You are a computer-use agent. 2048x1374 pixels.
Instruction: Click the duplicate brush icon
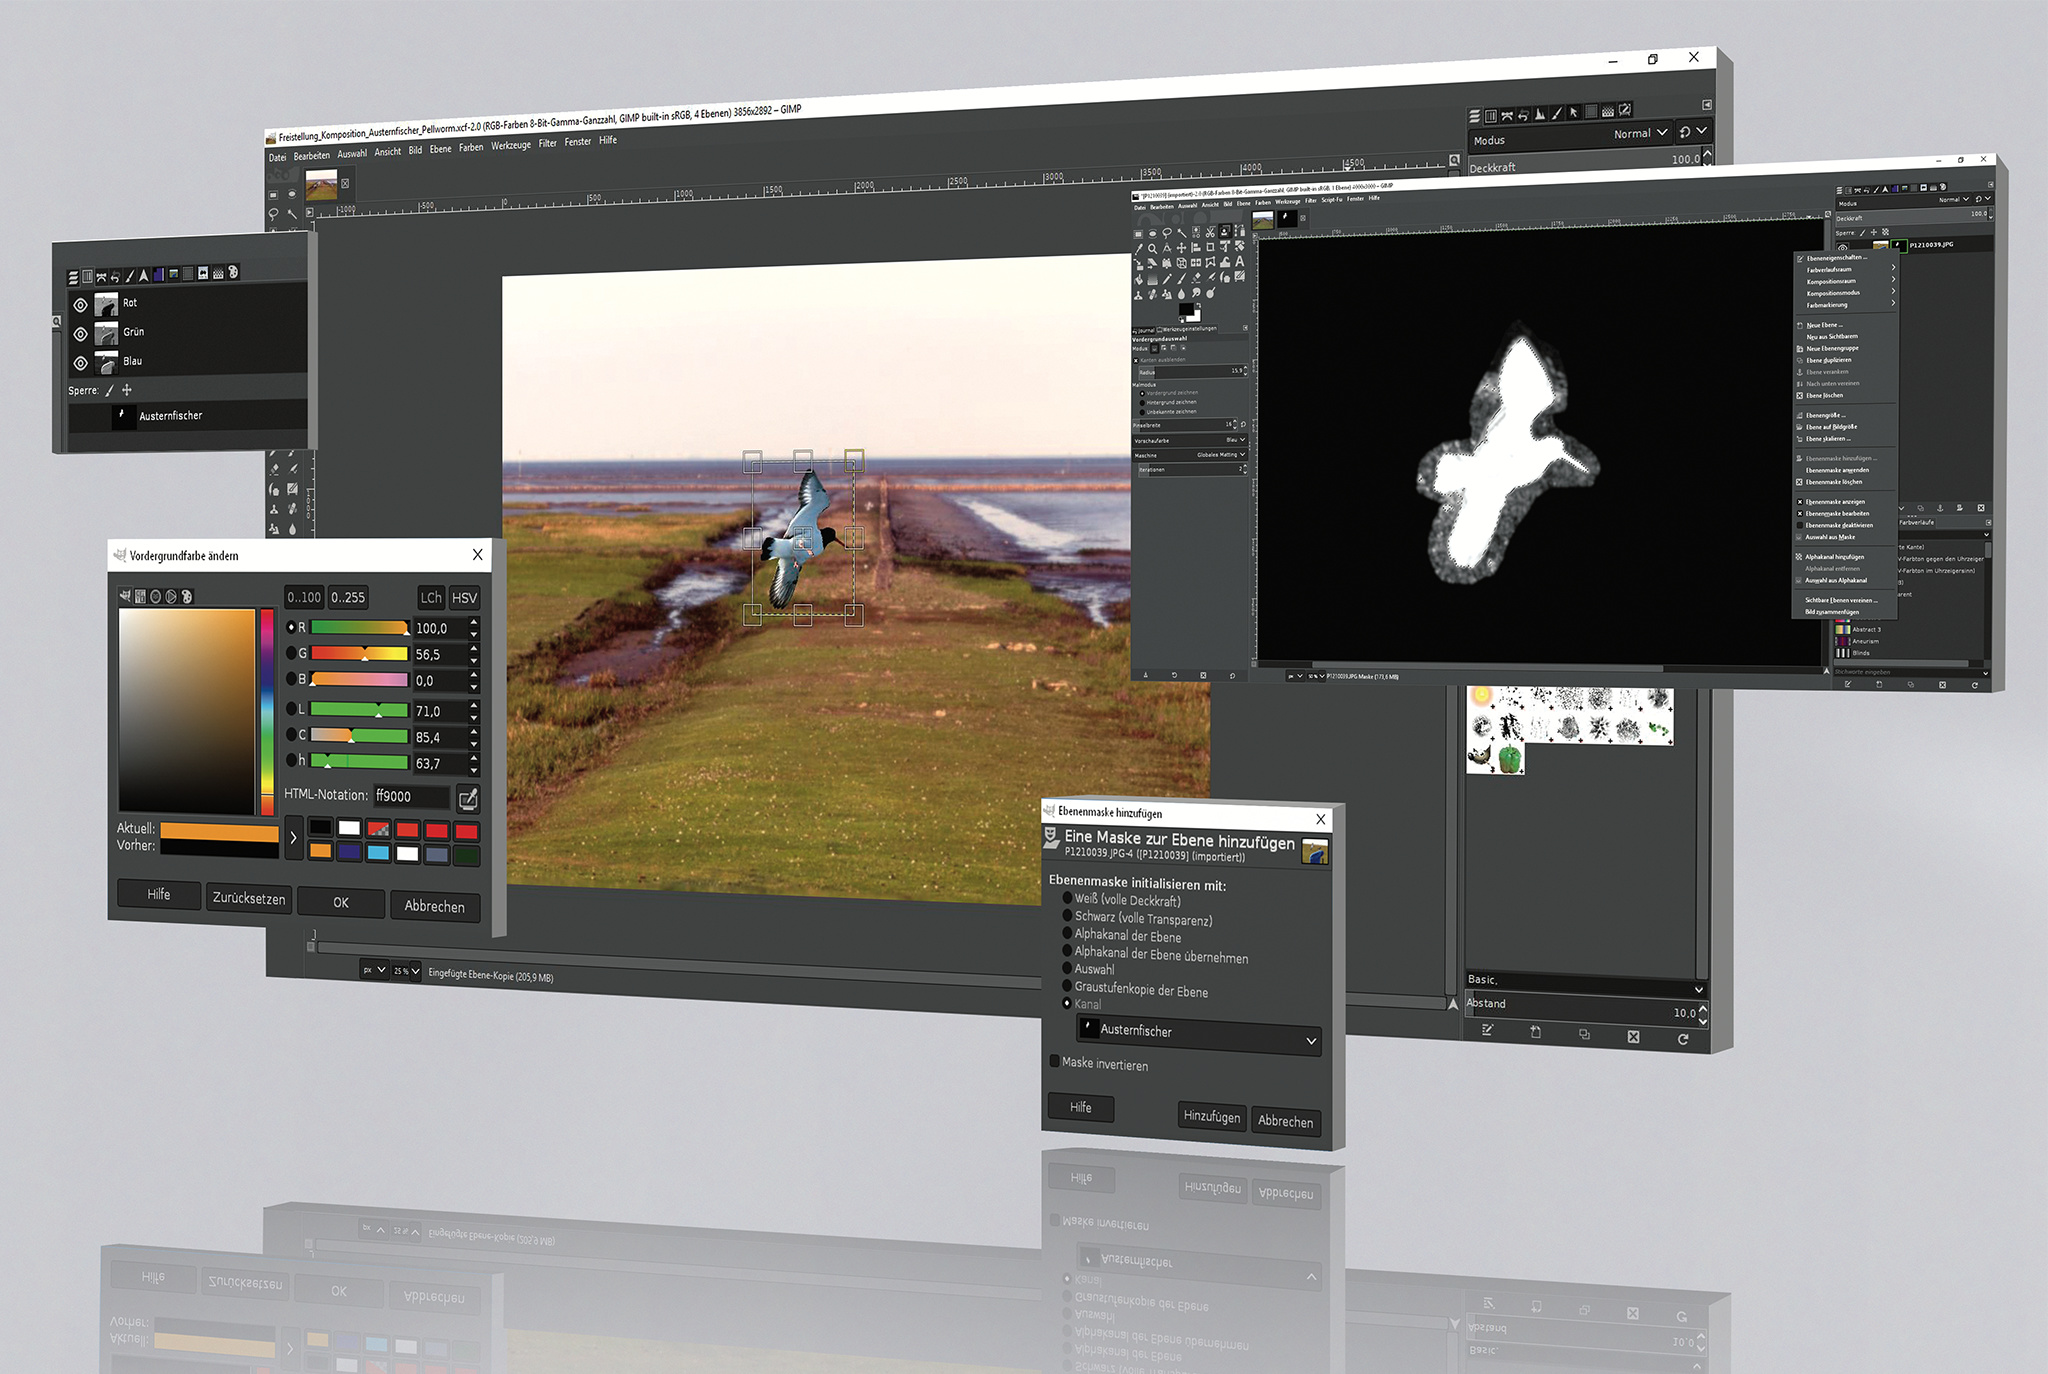coord(1584,1034)
